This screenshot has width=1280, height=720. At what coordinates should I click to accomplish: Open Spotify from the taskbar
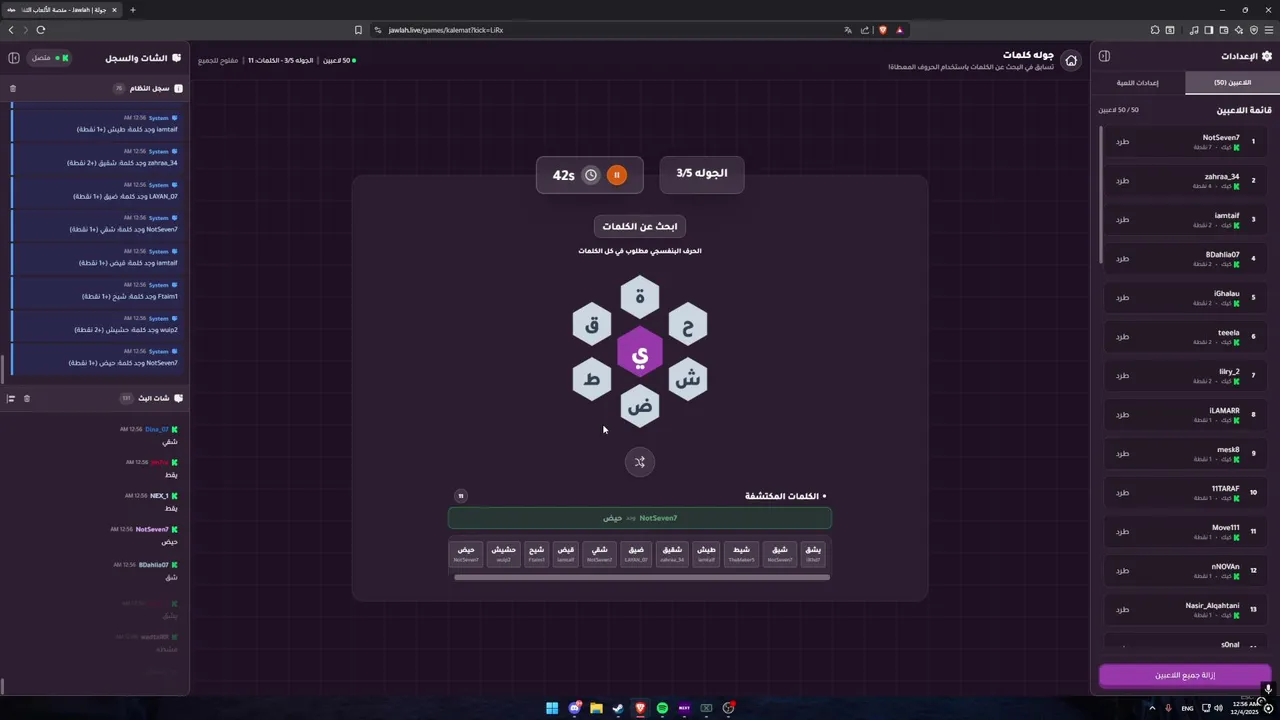pyautogui.click(x=662, y=708)
